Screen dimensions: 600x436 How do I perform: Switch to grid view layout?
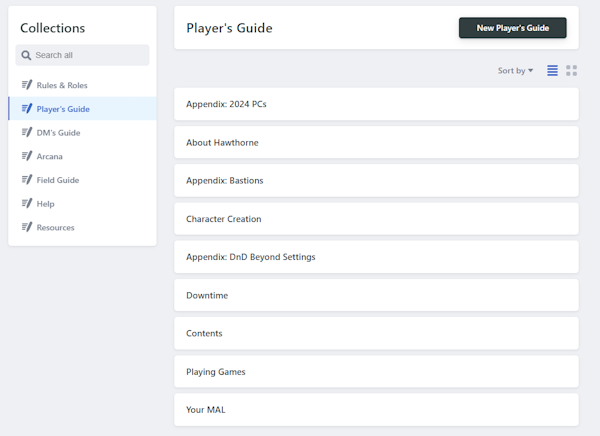tap(571, 70)
